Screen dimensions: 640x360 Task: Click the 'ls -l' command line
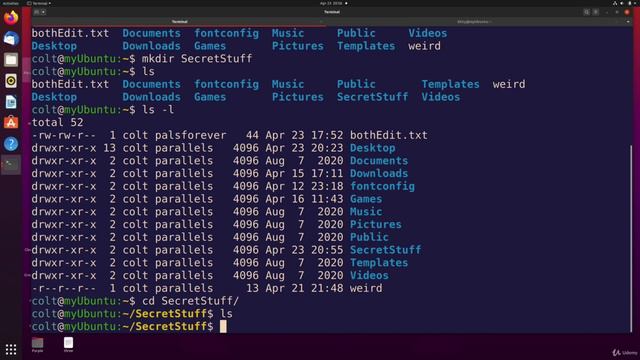(158, 110)
